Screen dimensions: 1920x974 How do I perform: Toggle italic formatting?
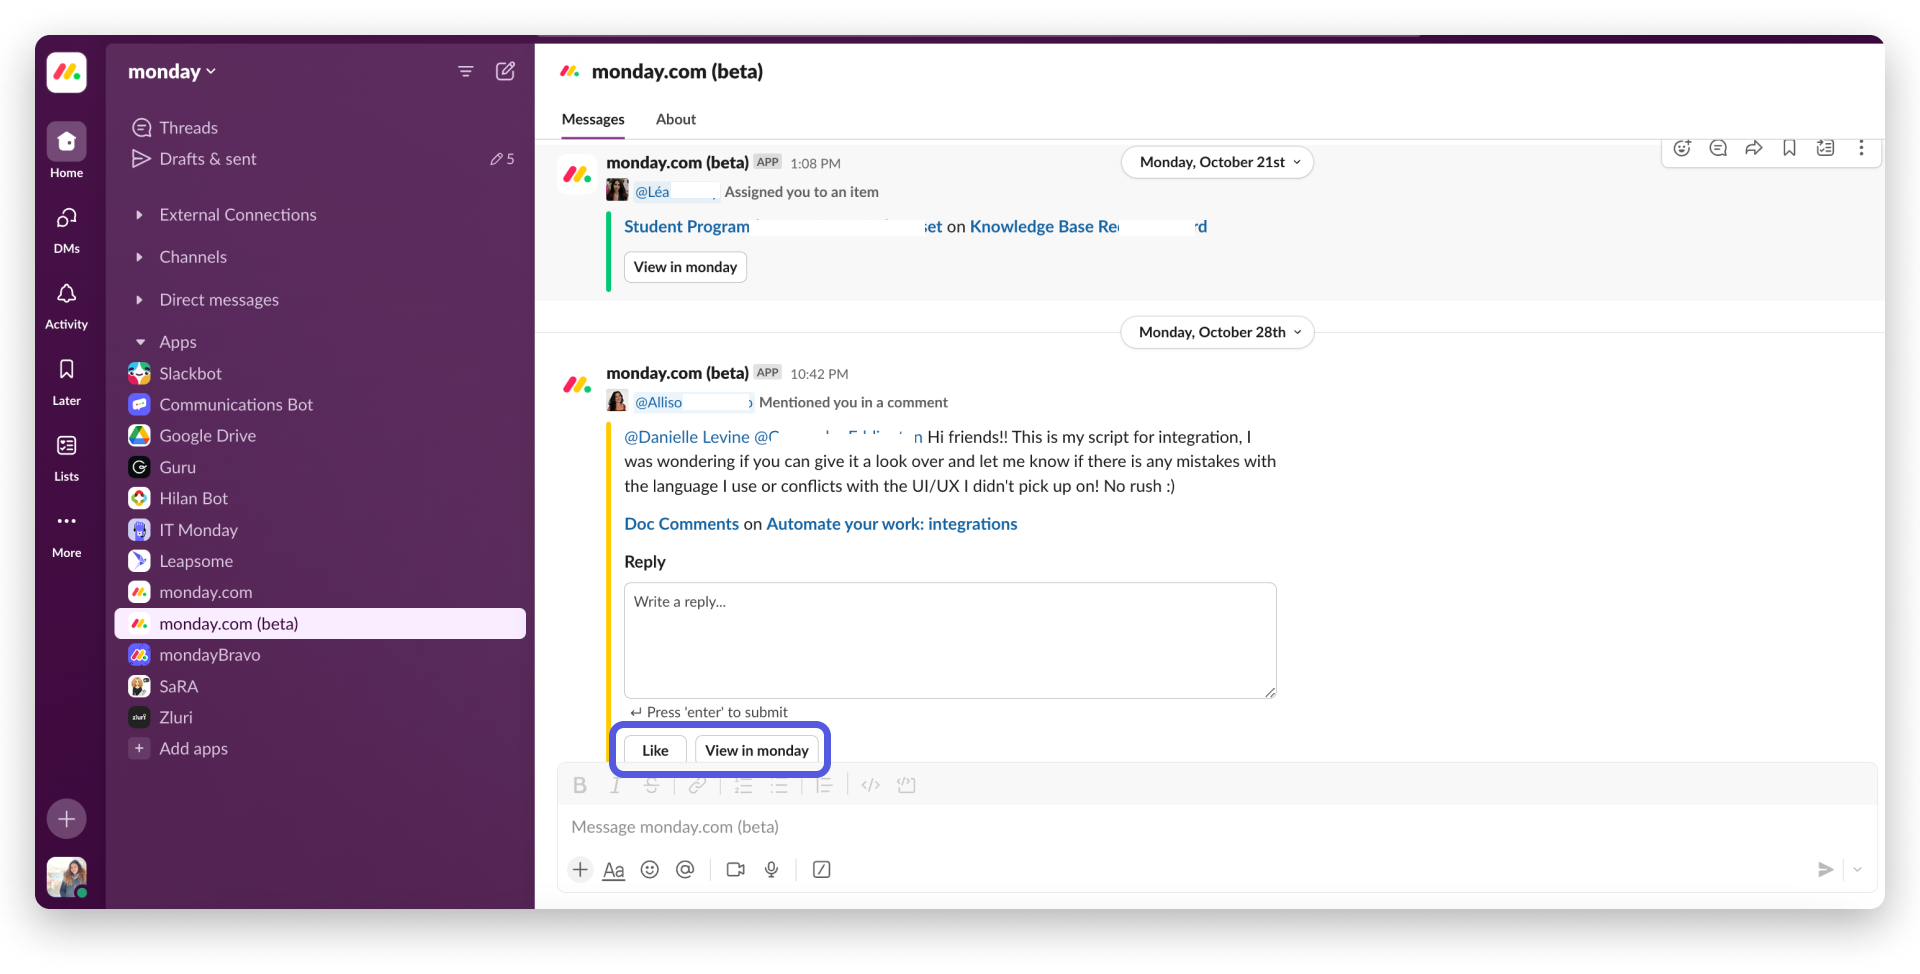pyautogui.click(x=616, y=785)
